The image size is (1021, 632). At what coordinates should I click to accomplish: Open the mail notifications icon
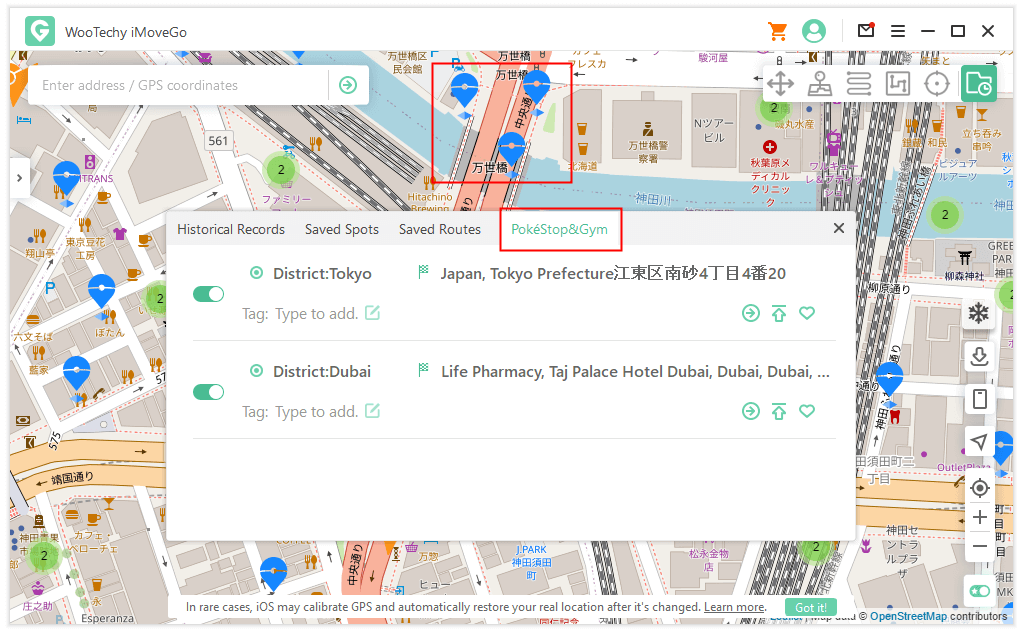tap(866, 31)
